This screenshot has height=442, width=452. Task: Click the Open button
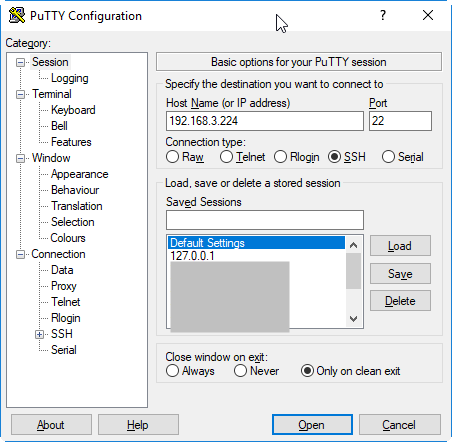click(312, 425)
